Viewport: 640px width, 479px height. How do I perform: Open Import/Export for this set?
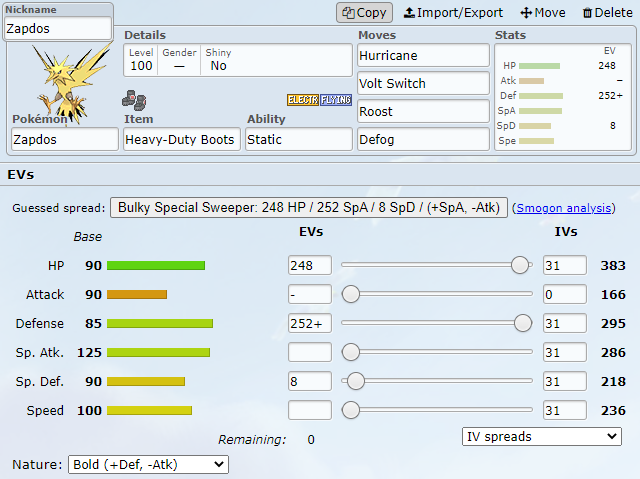pos(453,13)
